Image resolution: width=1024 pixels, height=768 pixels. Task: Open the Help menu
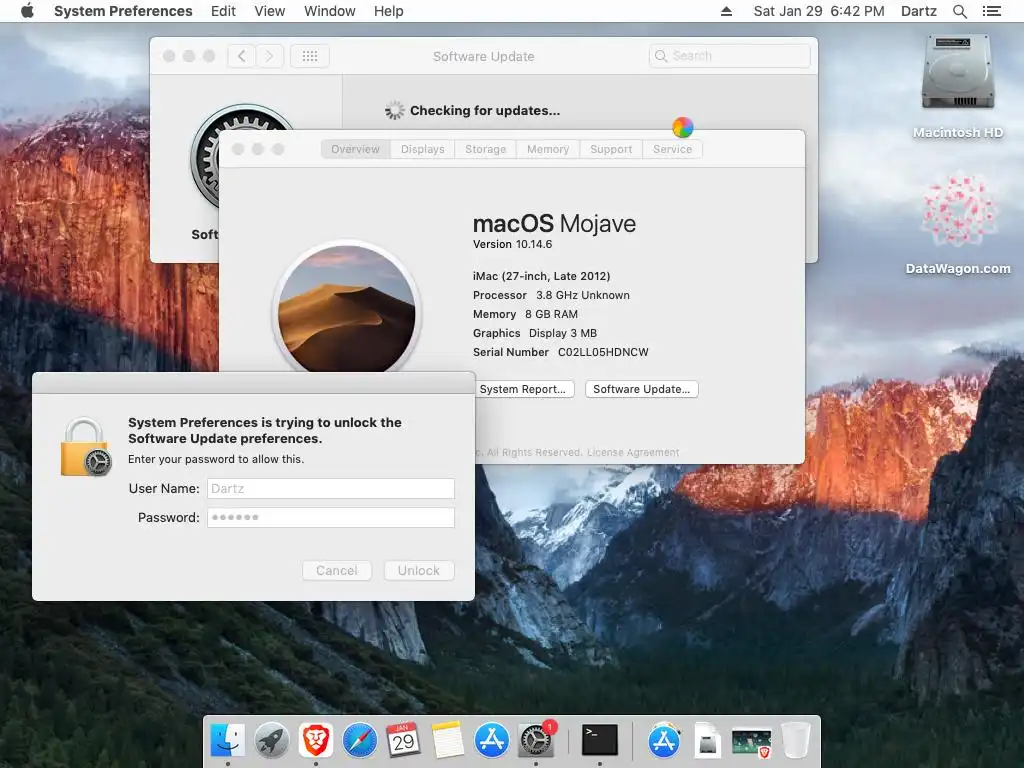click(x=389, y=11)
